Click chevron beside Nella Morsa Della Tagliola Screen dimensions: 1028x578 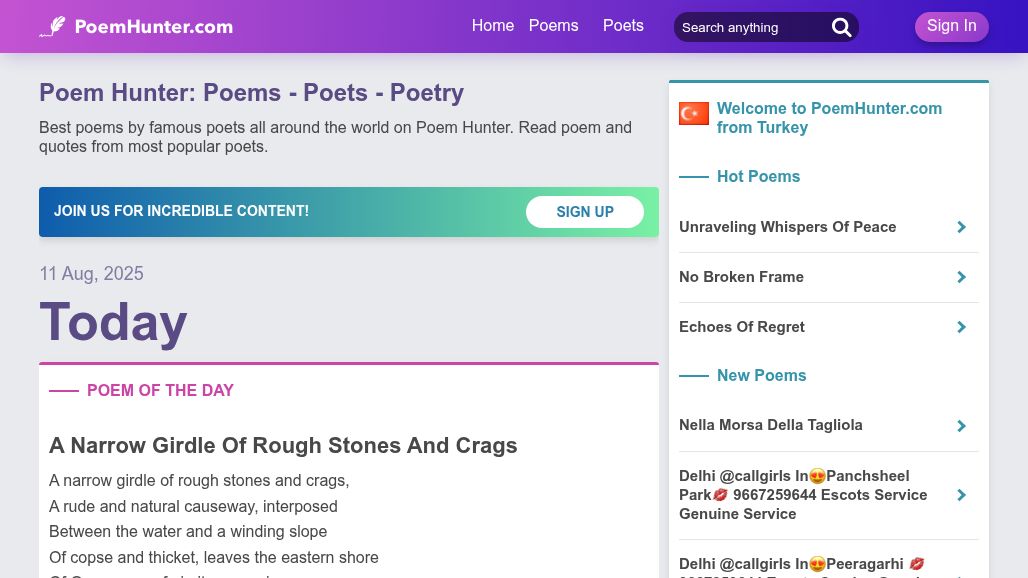(961, 426)
